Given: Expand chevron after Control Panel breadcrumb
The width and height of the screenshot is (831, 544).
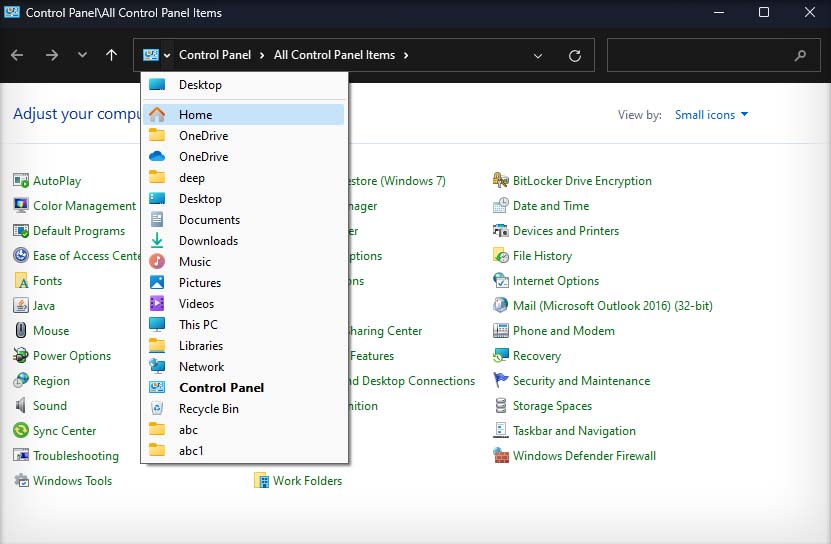Looking at the screenshot, I should coord(262,55).
